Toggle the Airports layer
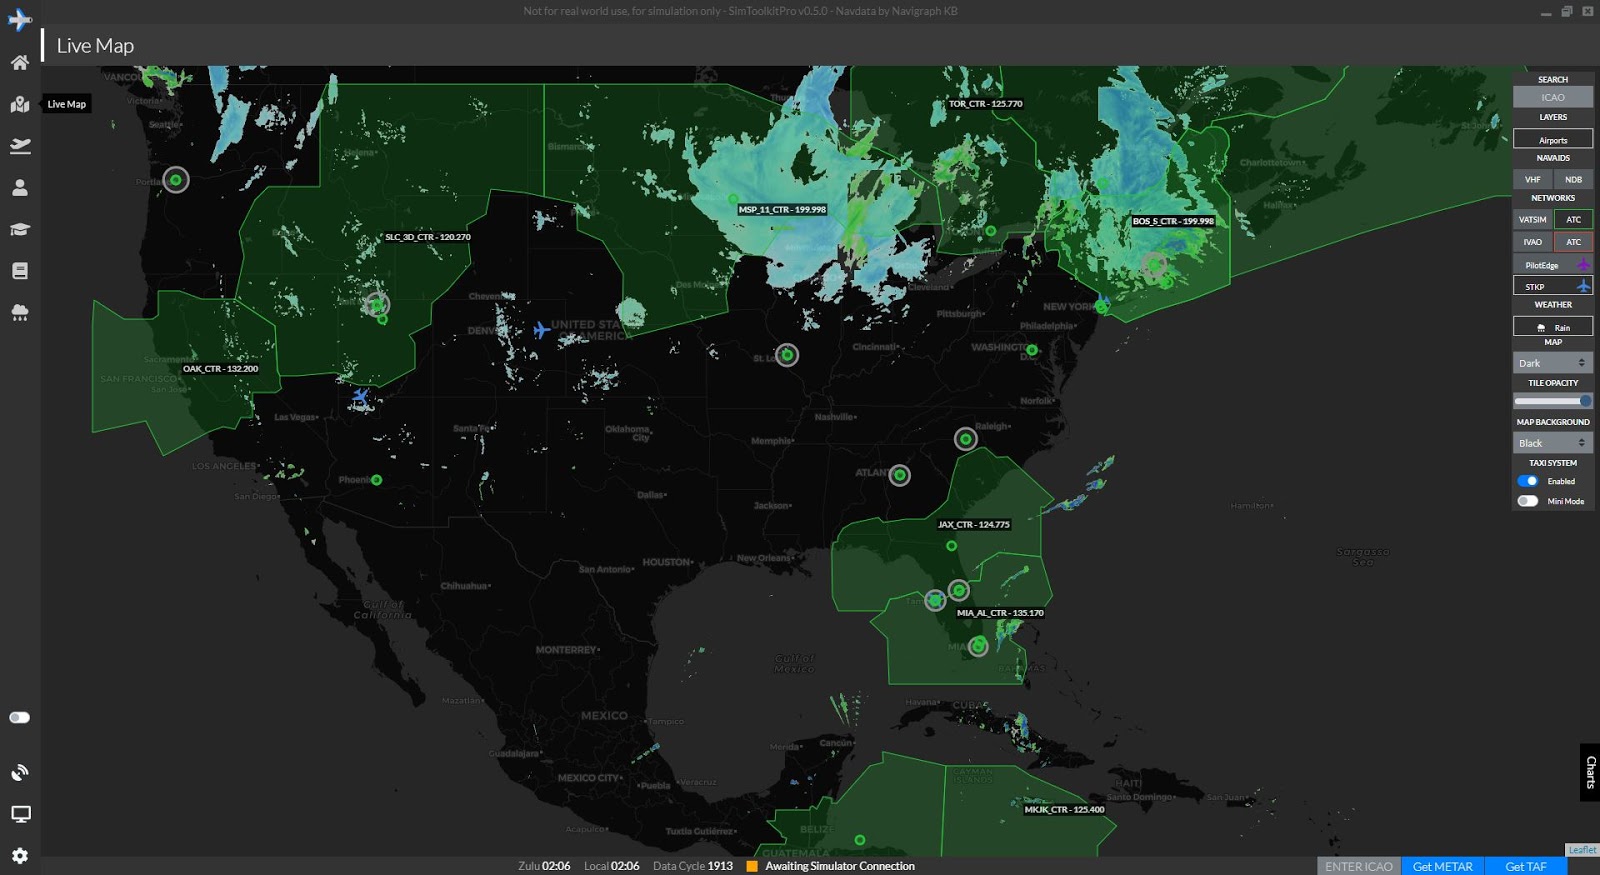This screenshot has height=875, width=1600. point(1553,139)
